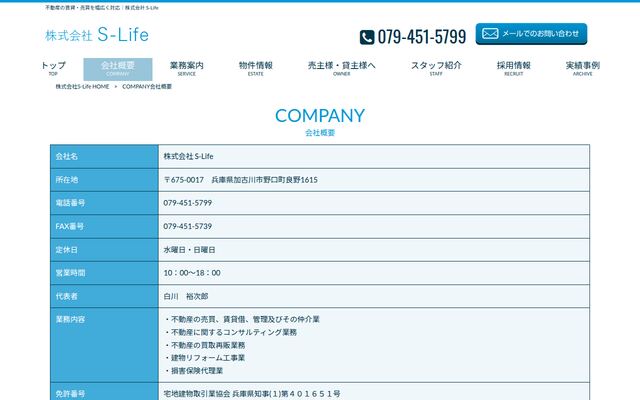Click table phone value 079-451-5799
Image resolution: width=640 pixels, height=400 pixels.
point(188,203)
